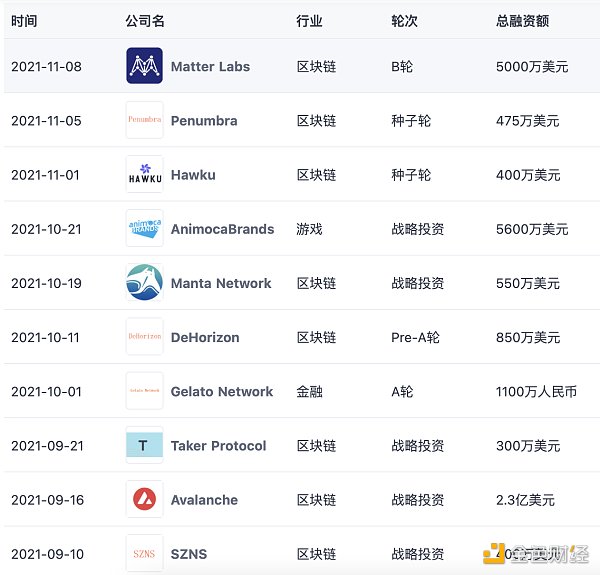Image resolution: width=600 pixels, height=575 pixels.
Task: Click the Penumbra logo icon
Action: click(144, 120)
